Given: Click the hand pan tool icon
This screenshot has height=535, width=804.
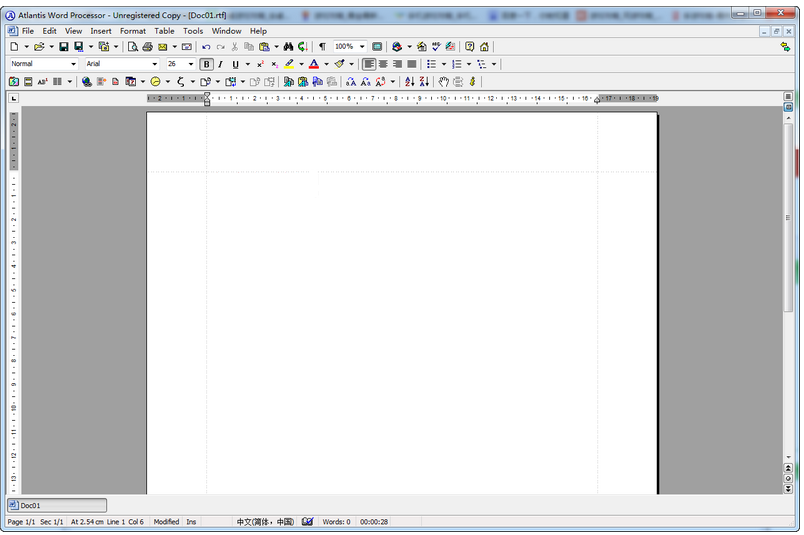Looking at the screenshot, I should click(x=444, y=81).
